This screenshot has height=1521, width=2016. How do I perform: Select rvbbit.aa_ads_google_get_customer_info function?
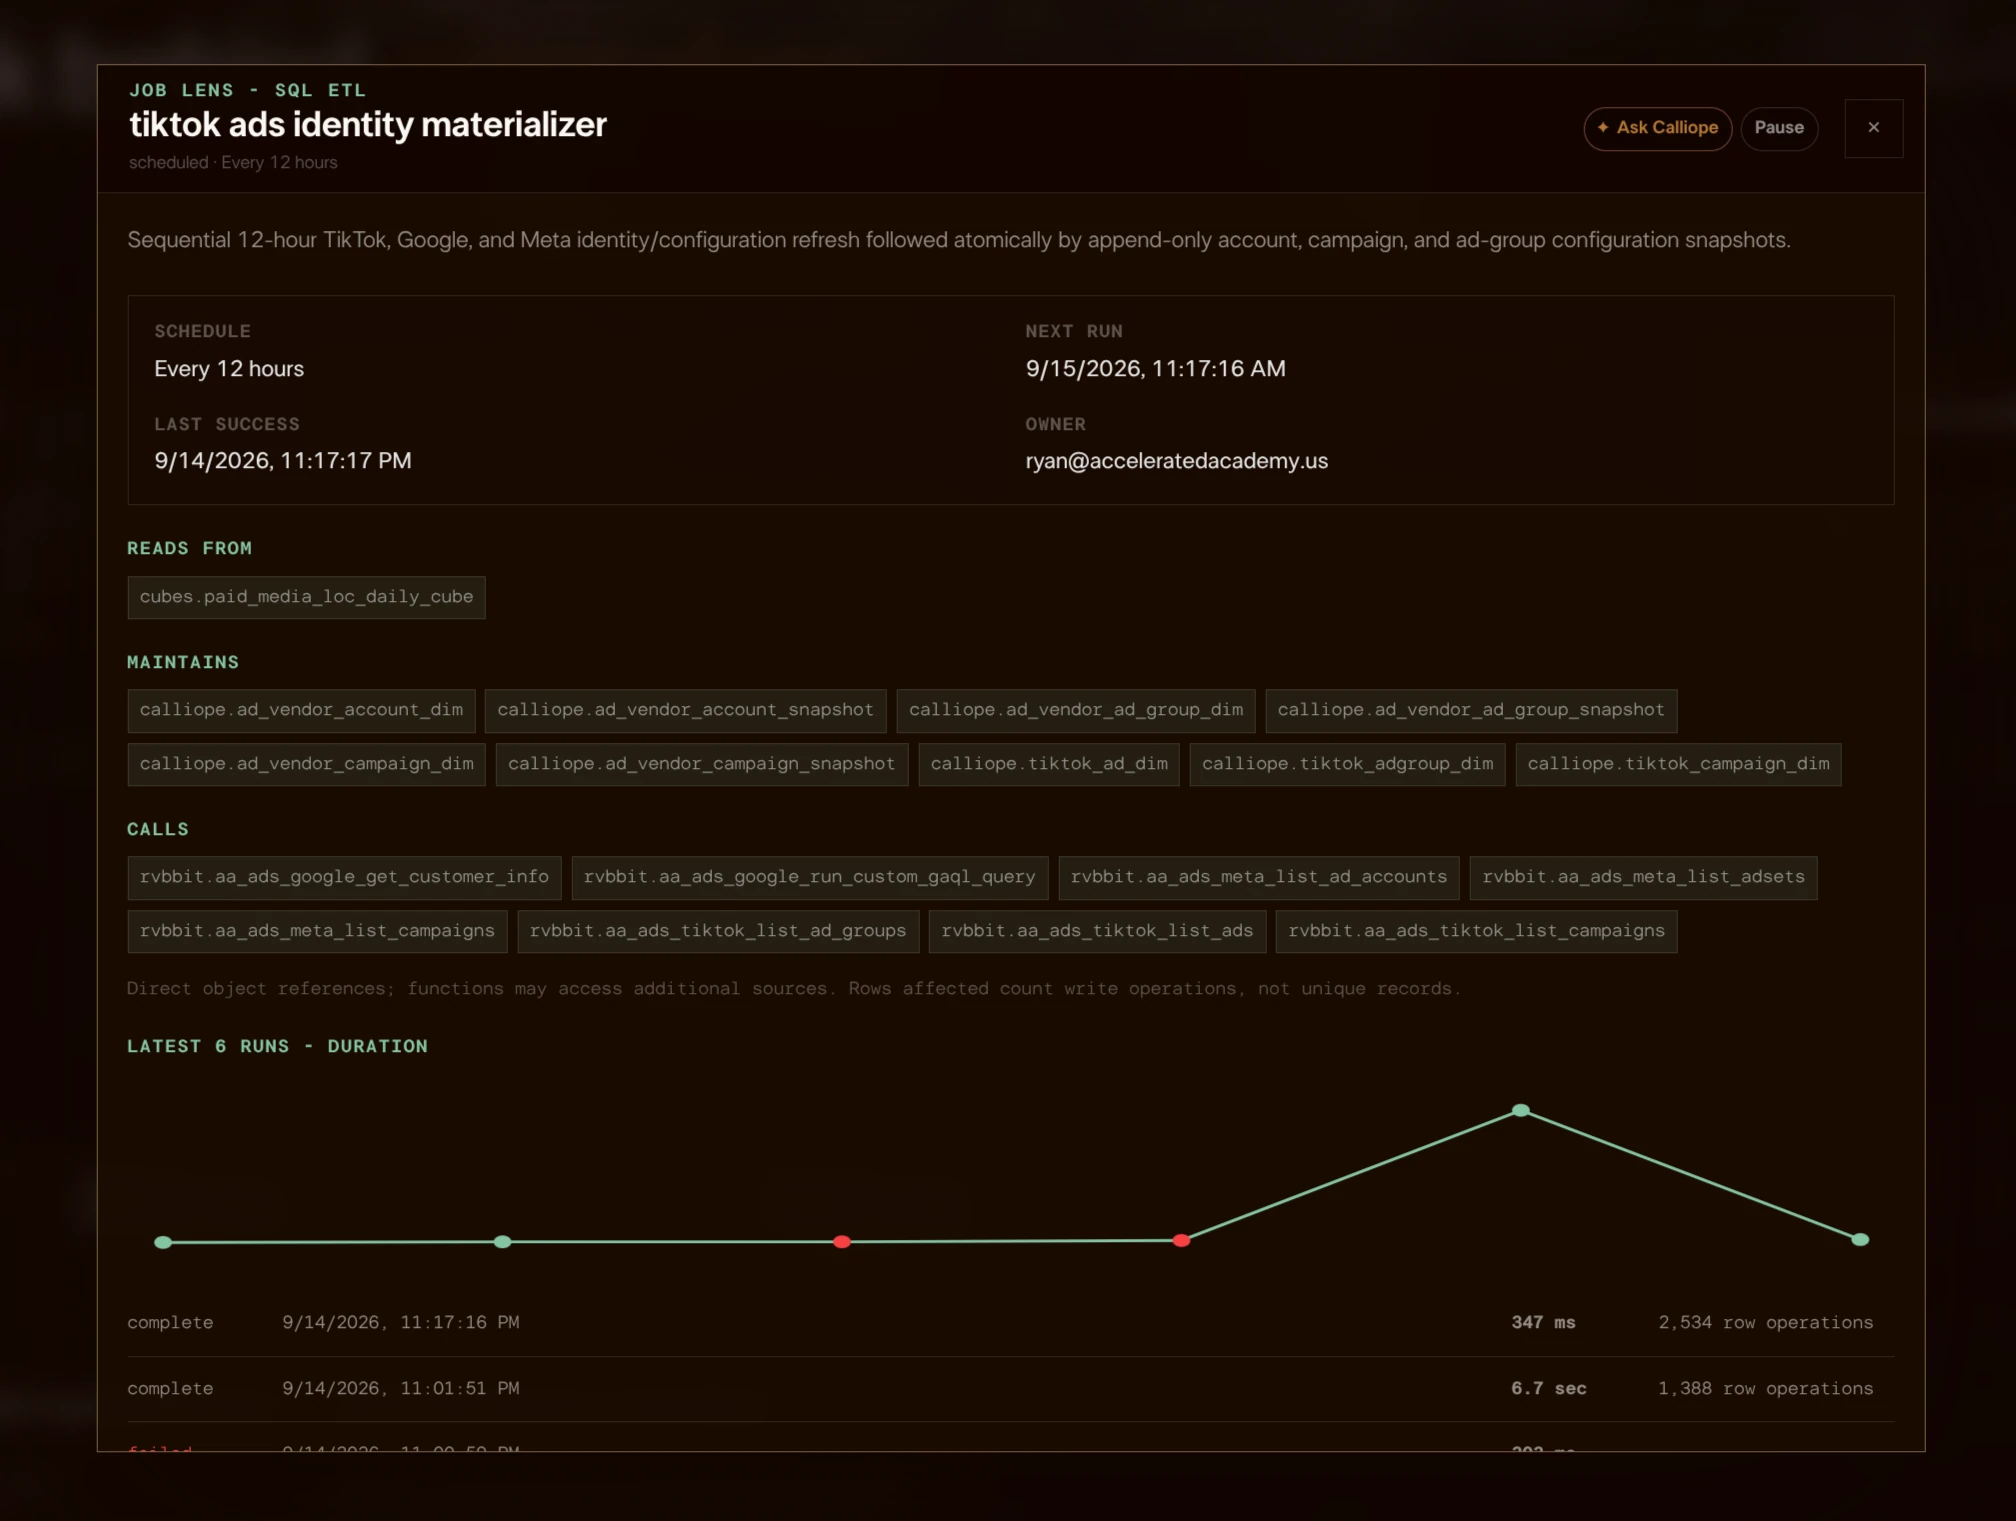(x=344, y=877)
